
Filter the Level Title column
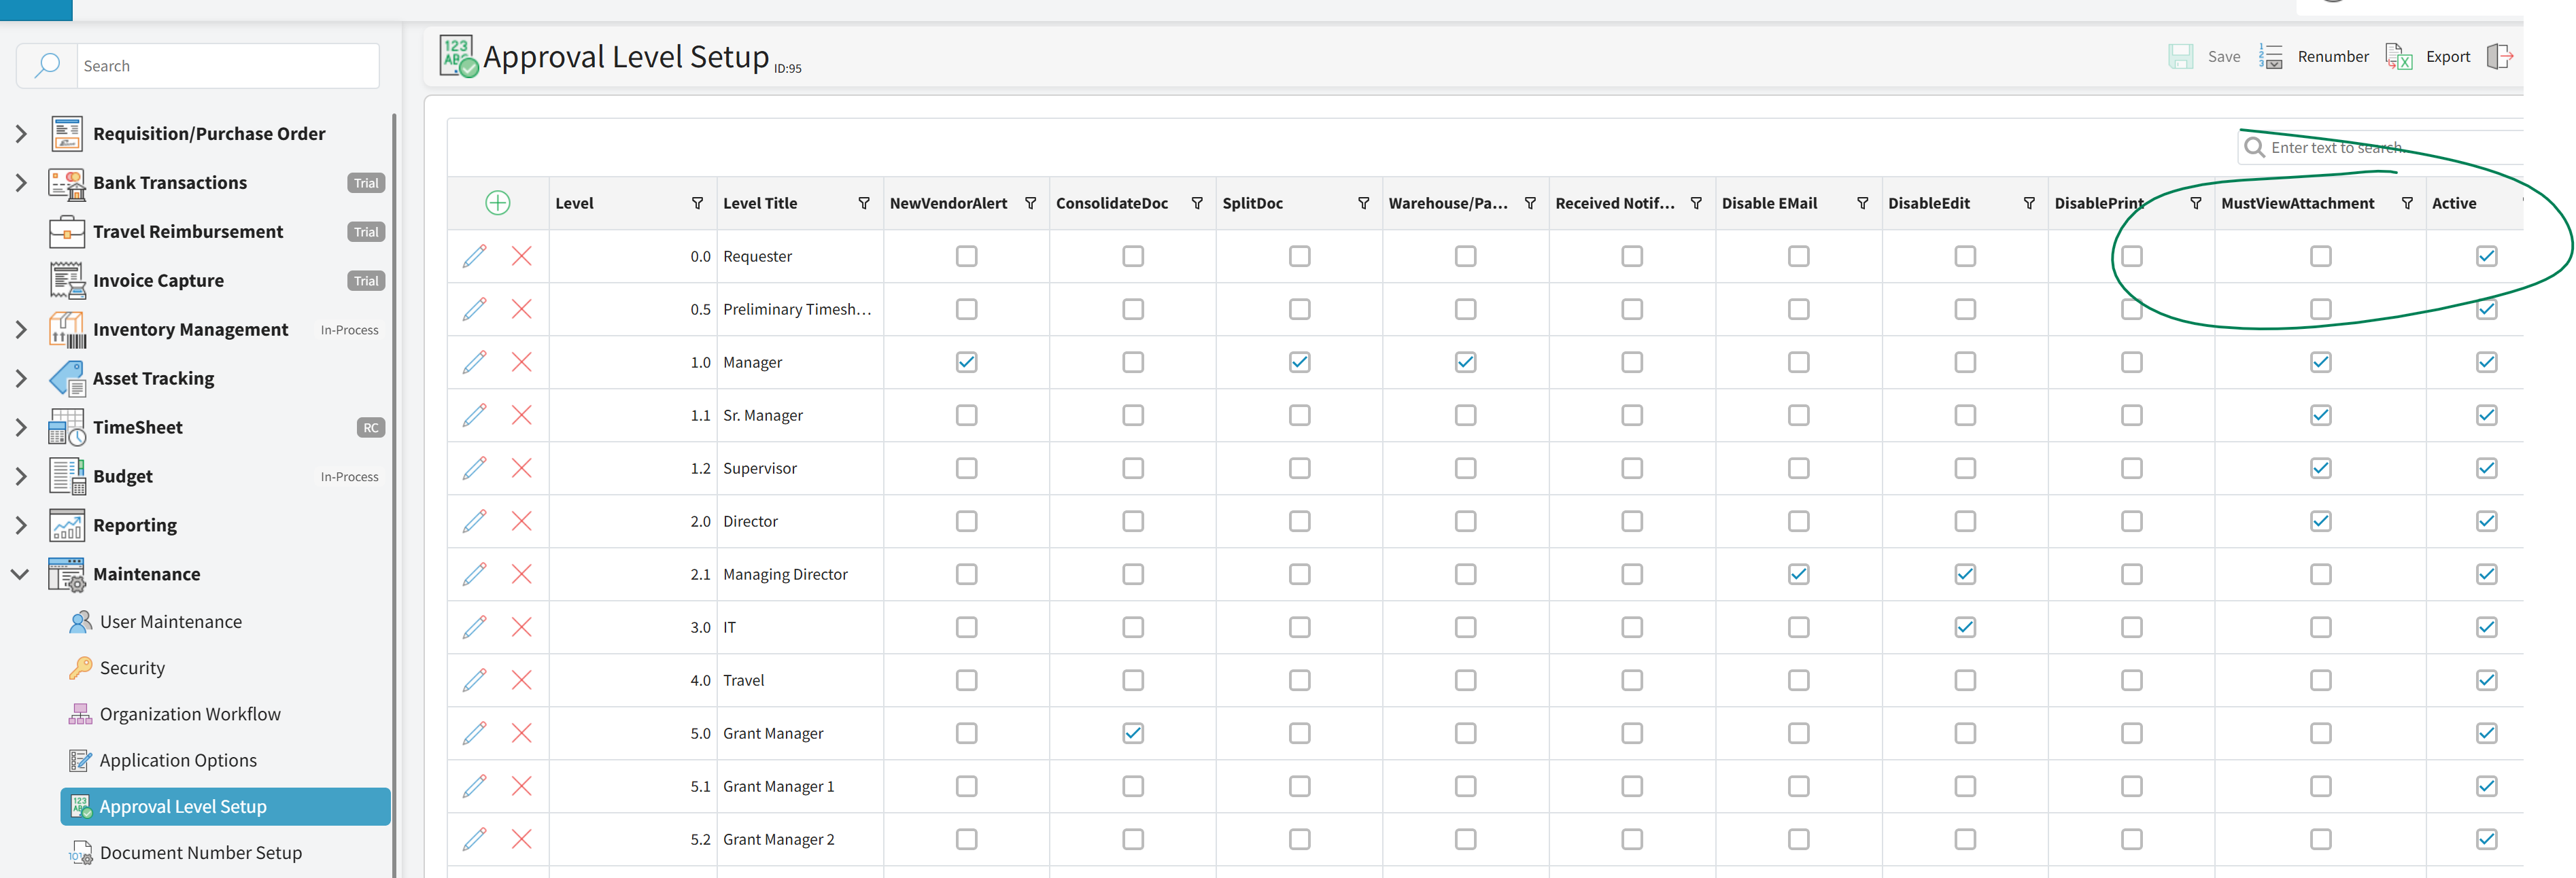coord(863,203)
